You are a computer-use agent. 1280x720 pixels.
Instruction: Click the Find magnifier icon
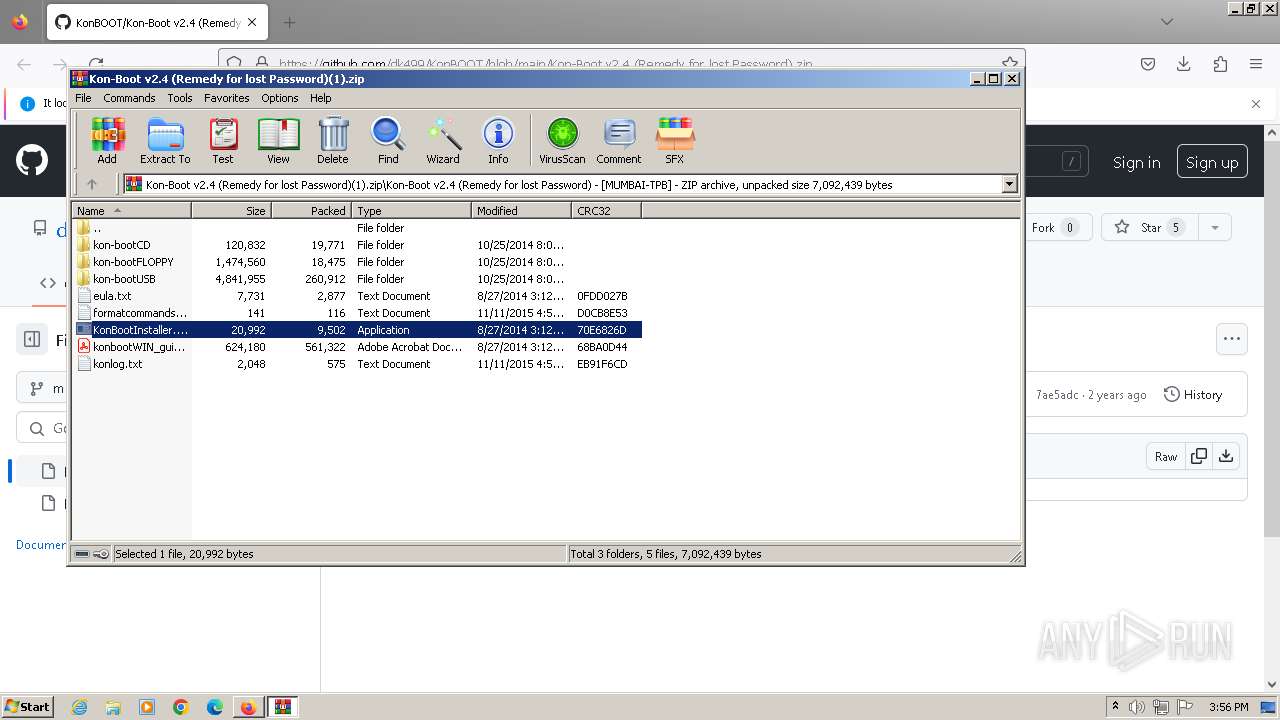pyautogui.click(x=388, y=140)
